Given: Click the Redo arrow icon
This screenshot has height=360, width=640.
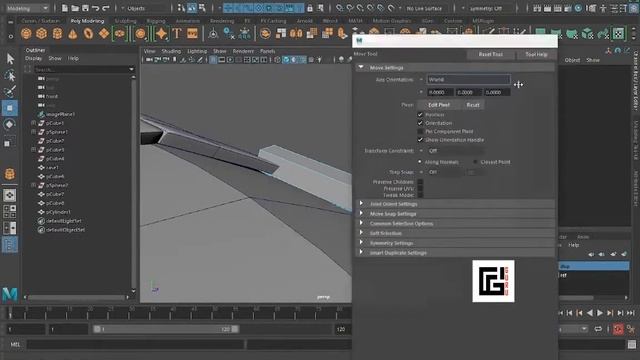Looking at the screenshot, I should [106, 8].
